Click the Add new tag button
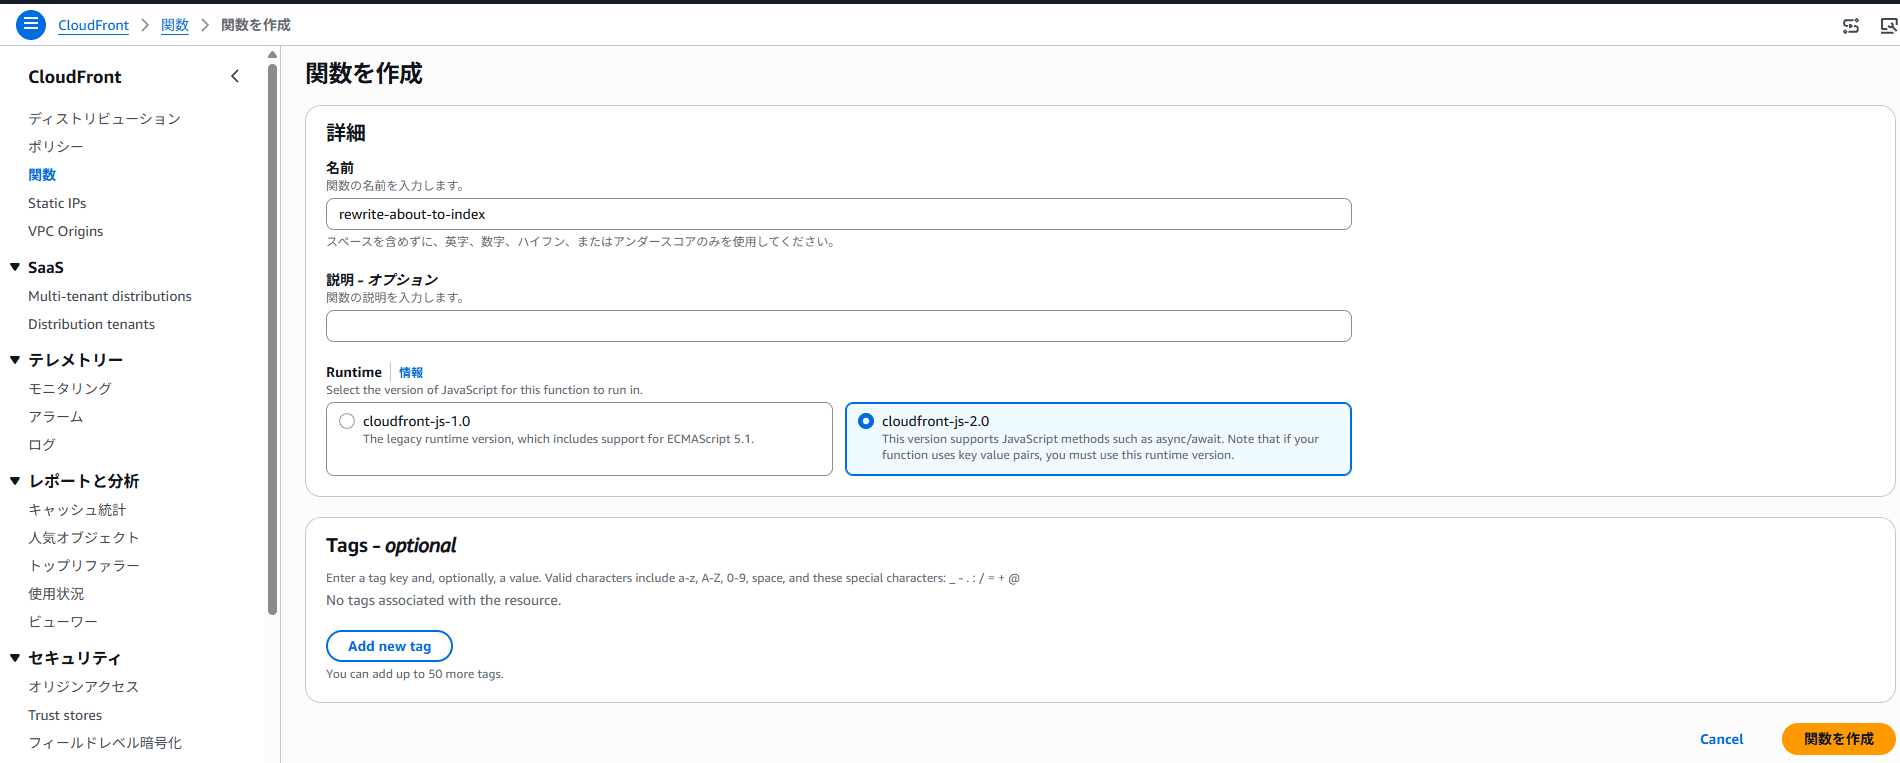Screen dimensions: 1900x763 point(389,646)
